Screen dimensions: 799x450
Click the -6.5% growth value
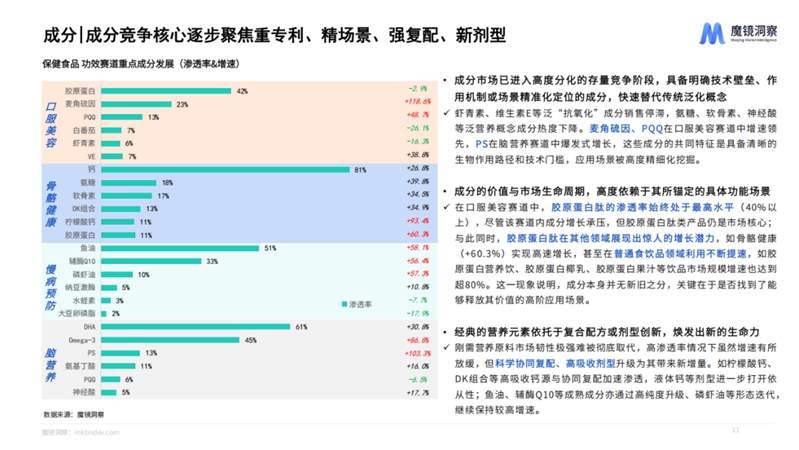click(x=418, y=380)
